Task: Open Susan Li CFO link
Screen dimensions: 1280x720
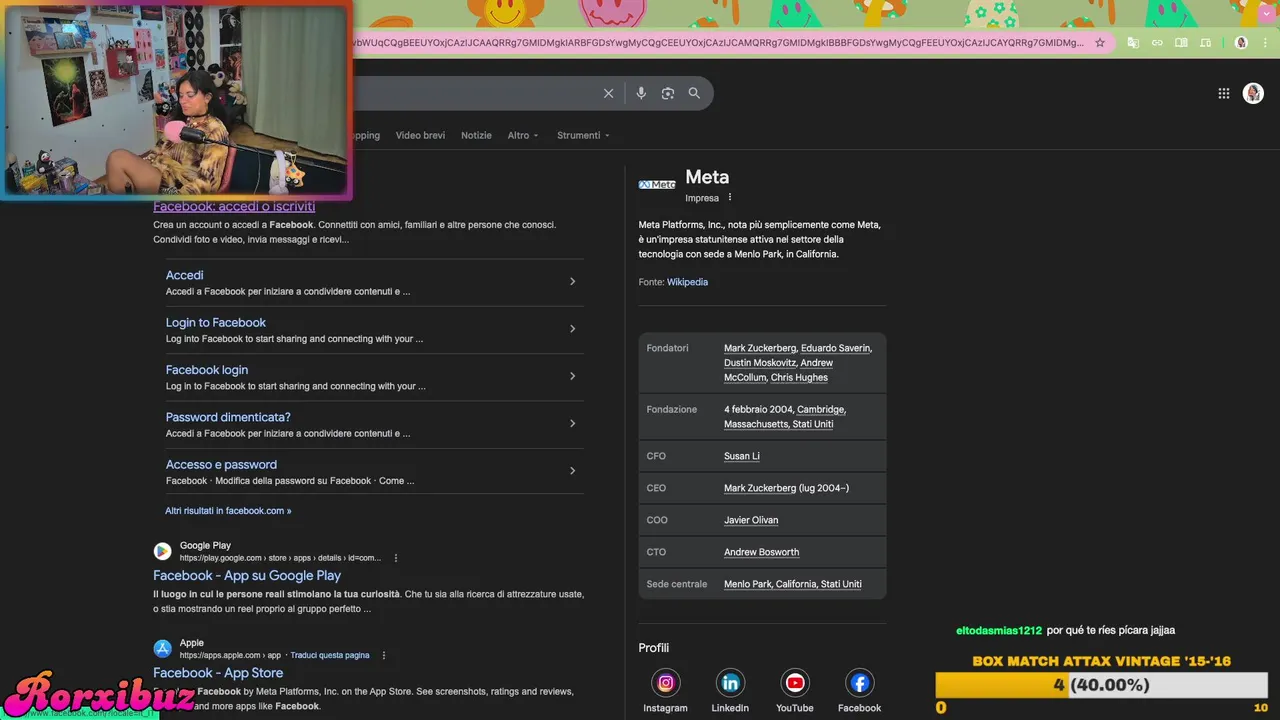Action: 742,456
